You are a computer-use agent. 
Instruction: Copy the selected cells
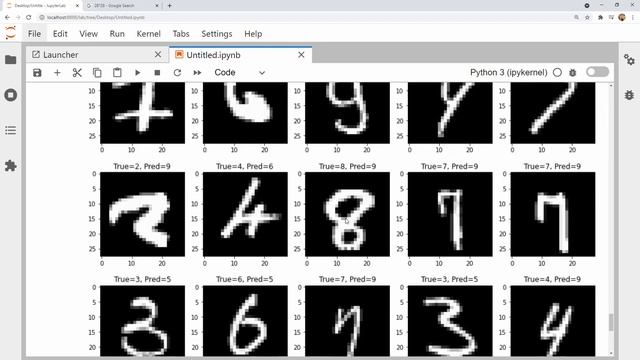point(97,73)
